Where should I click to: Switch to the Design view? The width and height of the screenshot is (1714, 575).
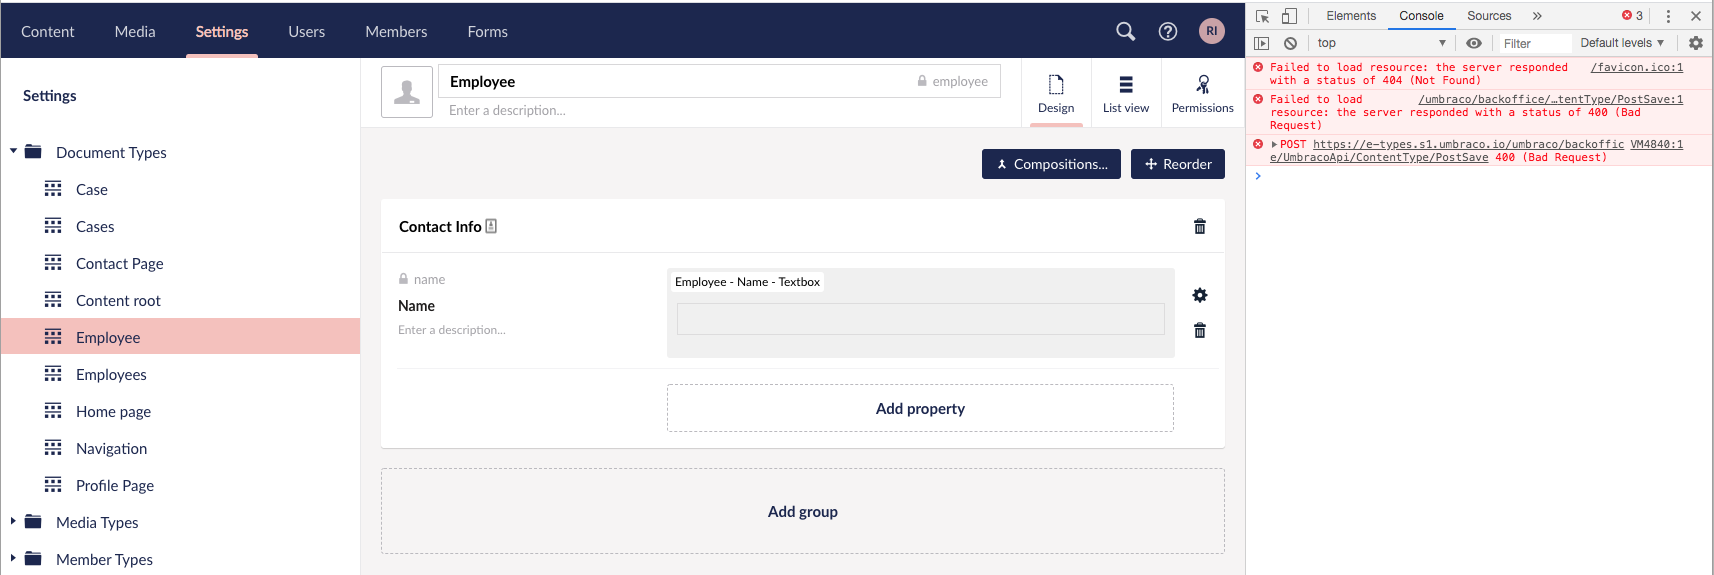(1056, 93)
